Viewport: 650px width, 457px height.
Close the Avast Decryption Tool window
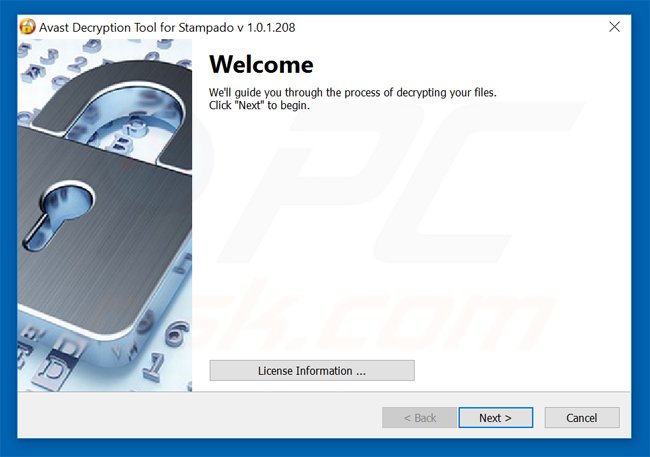[x=614, y=27]
